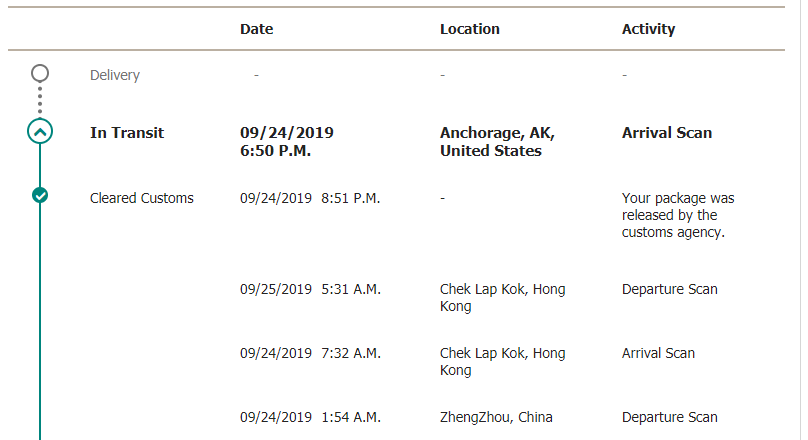Select the Delivery status label
The width and height of the screenshot is (808, 440).
point(114,75)
